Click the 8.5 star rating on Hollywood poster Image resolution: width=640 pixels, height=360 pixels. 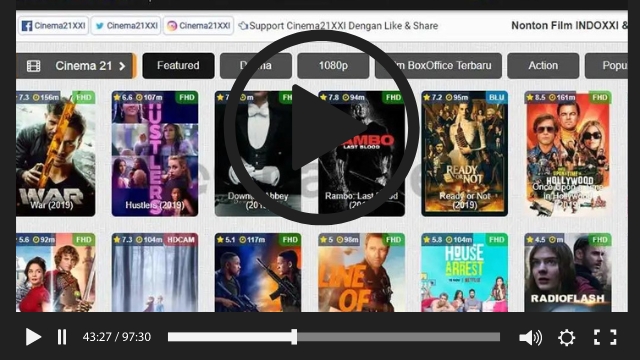tap(536, 98)
